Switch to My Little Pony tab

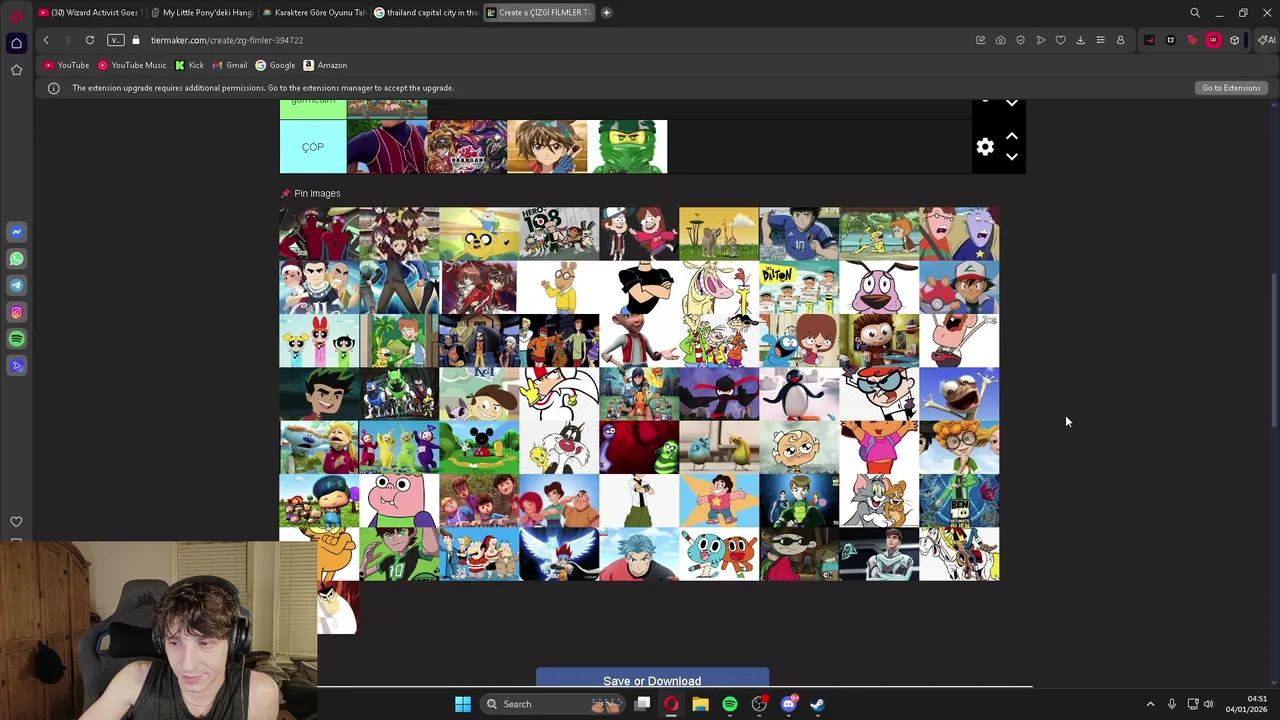coord(201,13)
